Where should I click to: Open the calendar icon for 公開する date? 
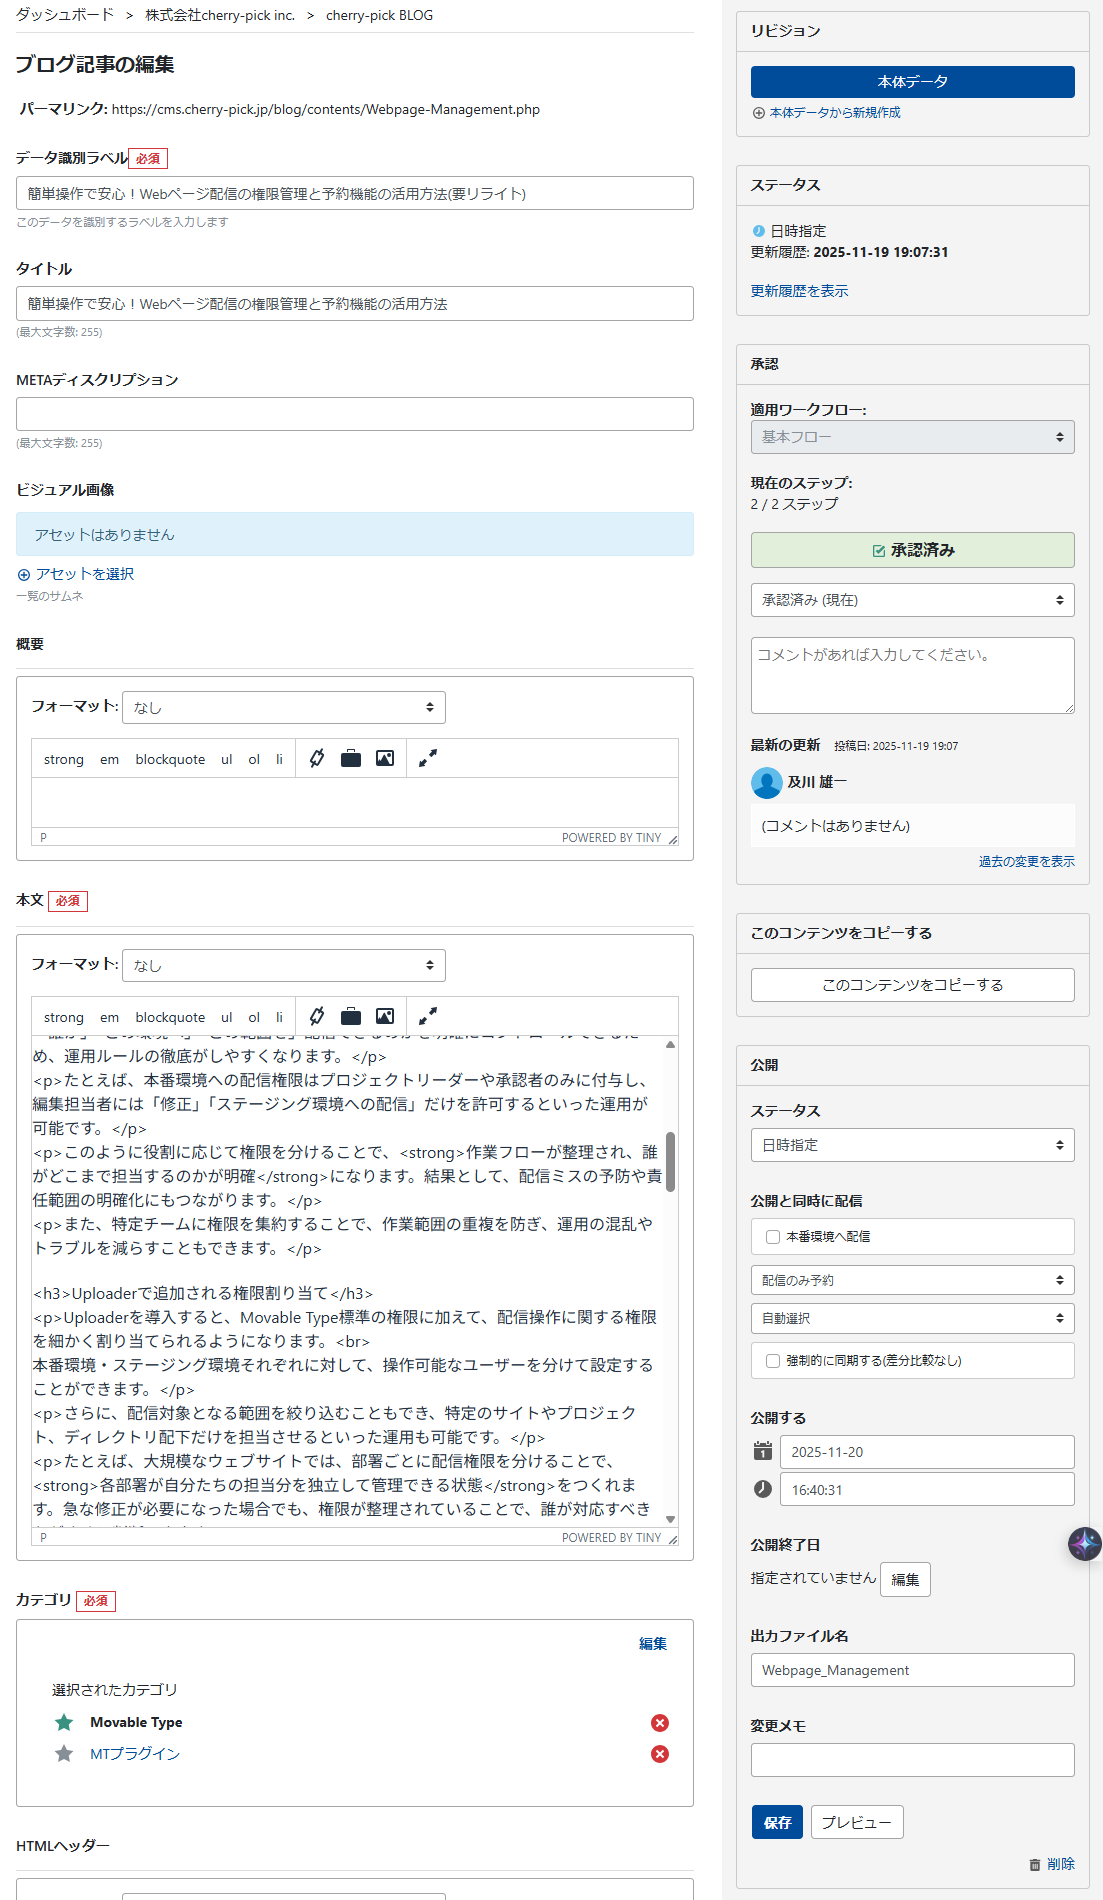[763, 1451]
